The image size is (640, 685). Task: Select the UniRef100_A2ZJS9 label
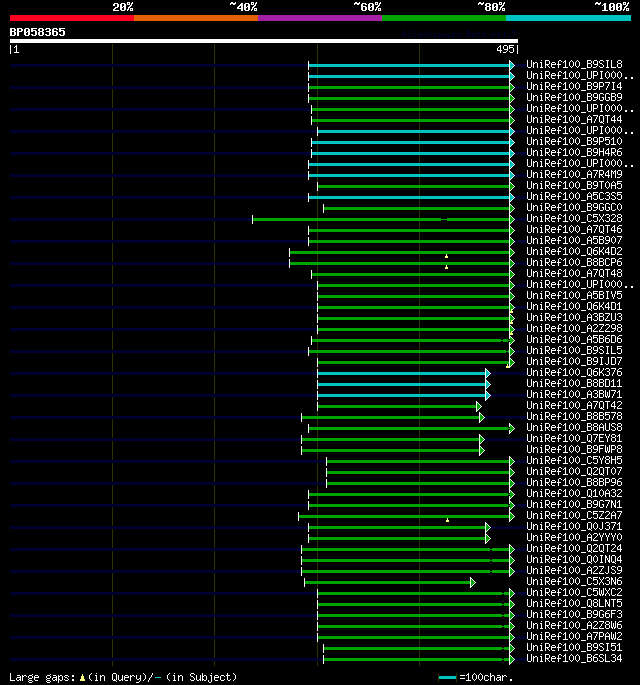[574, 571]
